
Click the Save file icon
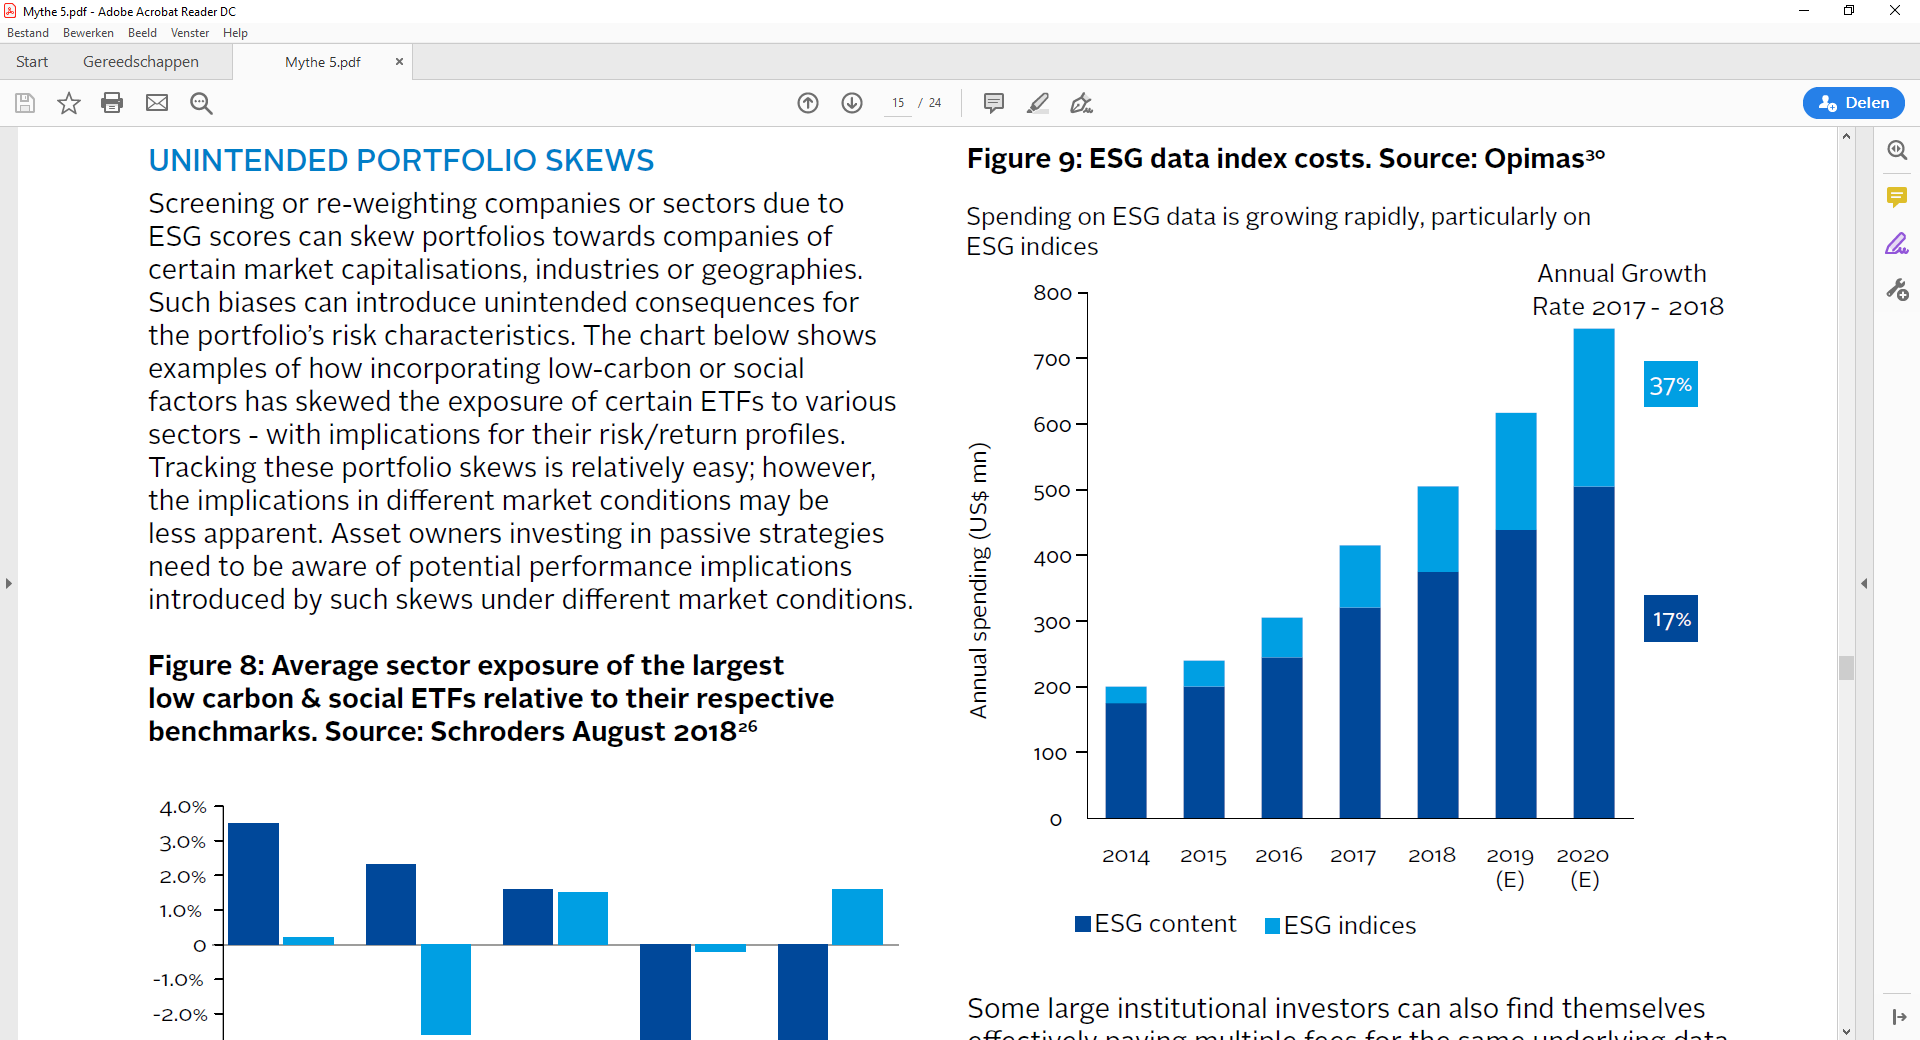[25, 103]
